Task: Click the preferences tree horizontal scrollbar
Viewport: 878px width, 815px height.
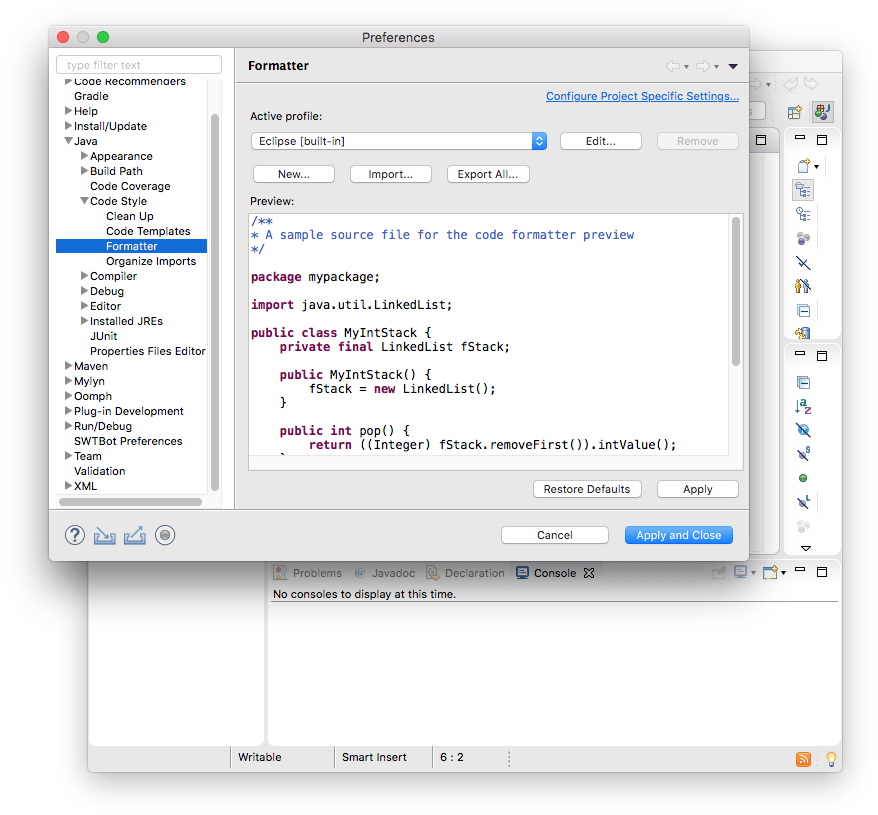Action: (x=130, y=502)
